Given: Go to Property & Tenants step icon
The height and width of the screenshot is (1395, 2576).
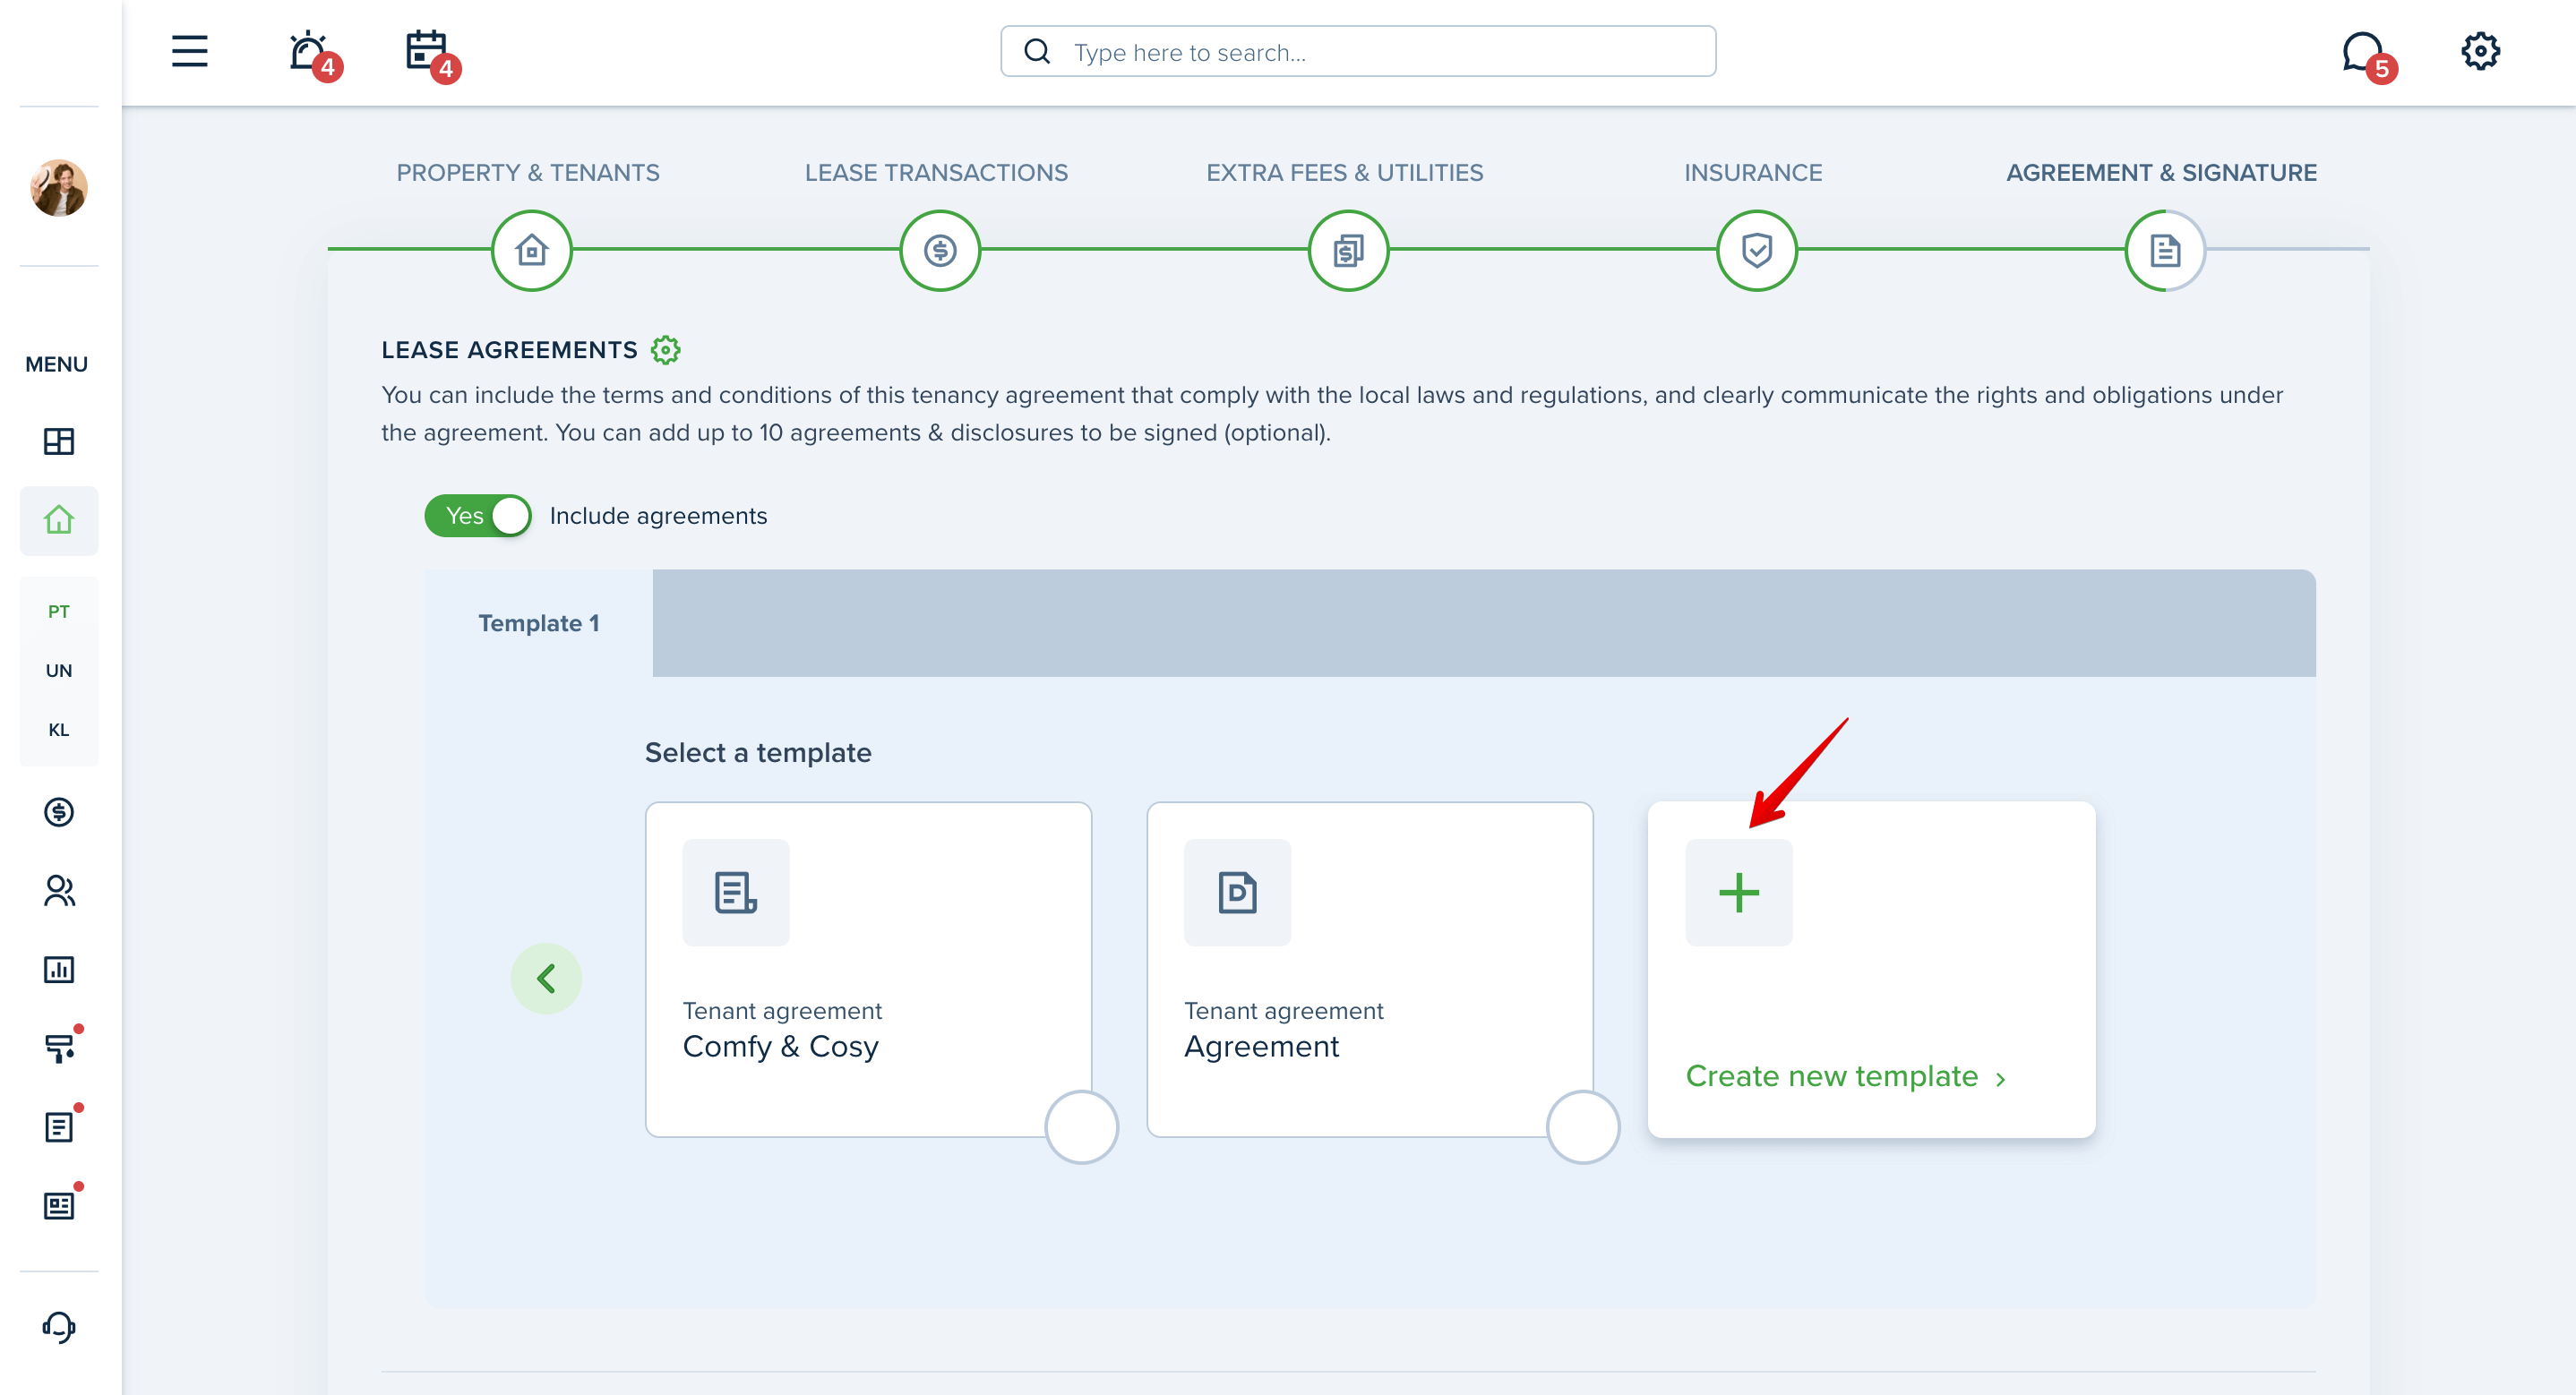Looking at the screenshot, I should 532,250.
